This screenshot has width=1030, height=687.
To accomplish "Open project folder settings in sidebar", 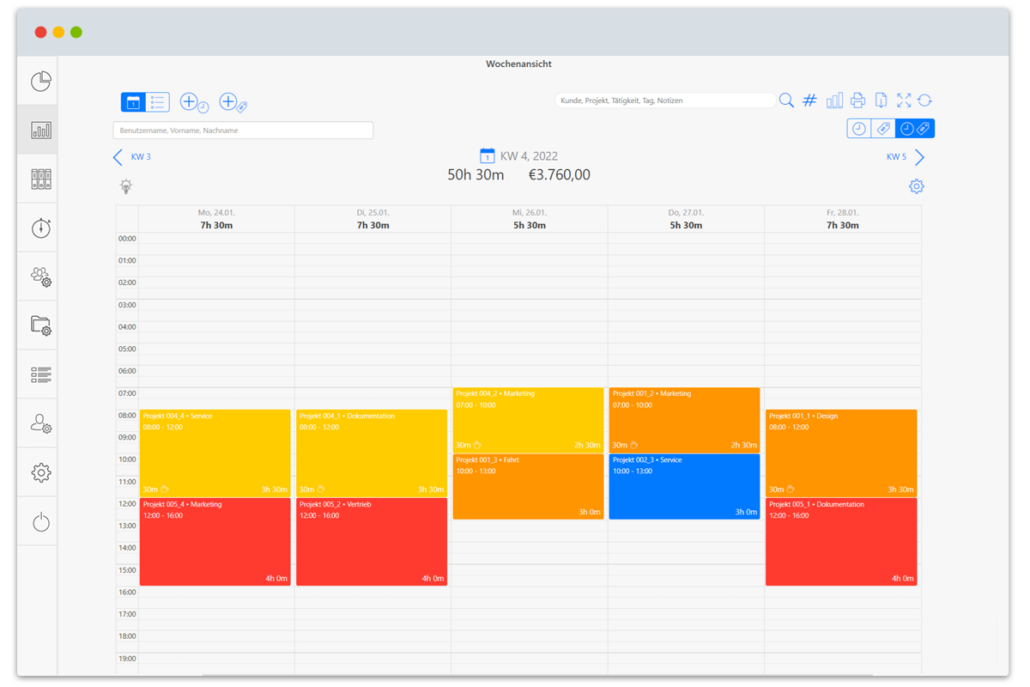I will click(x=41, y=325).
